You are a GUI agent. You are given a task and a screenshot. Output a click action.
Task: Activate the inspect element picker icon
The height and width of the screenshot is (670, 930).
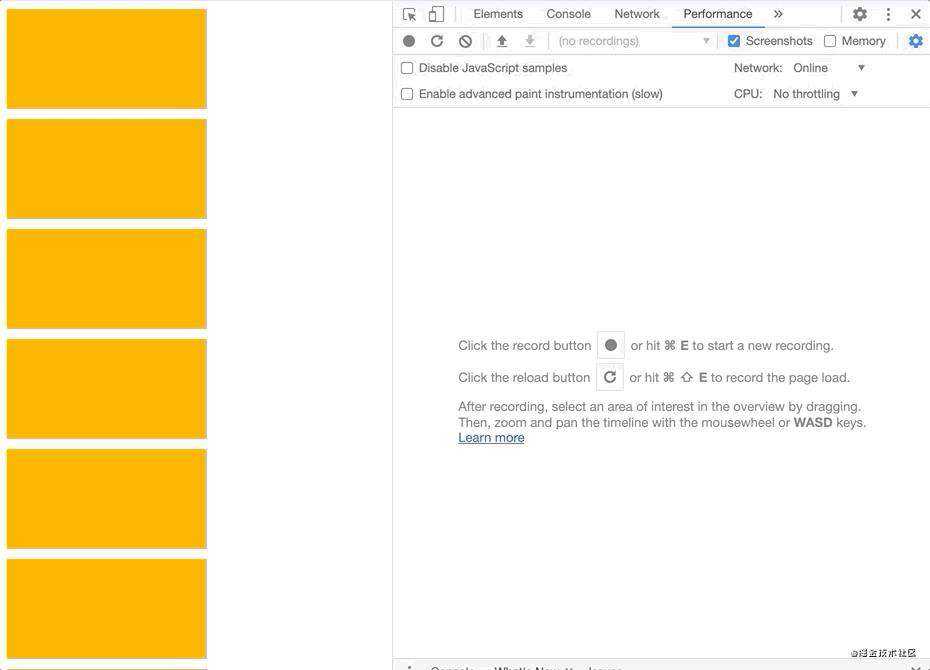409,14
